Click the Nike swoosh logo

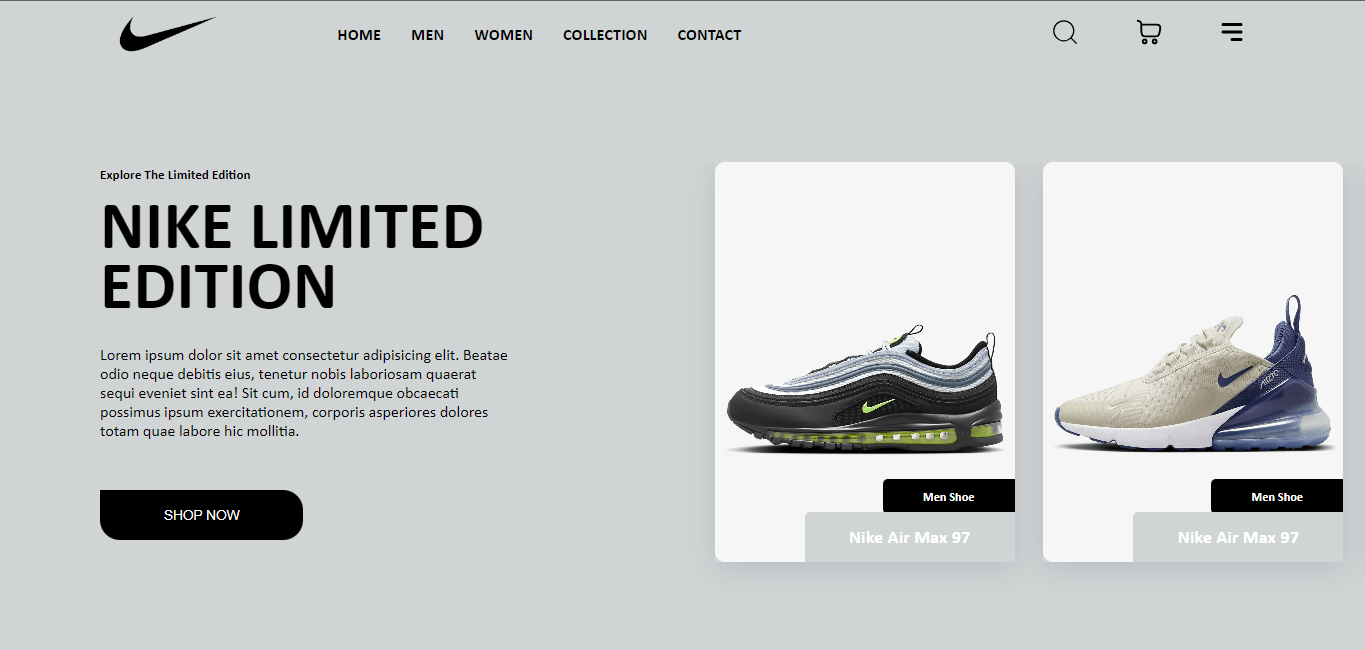click(x=166, y=34)
